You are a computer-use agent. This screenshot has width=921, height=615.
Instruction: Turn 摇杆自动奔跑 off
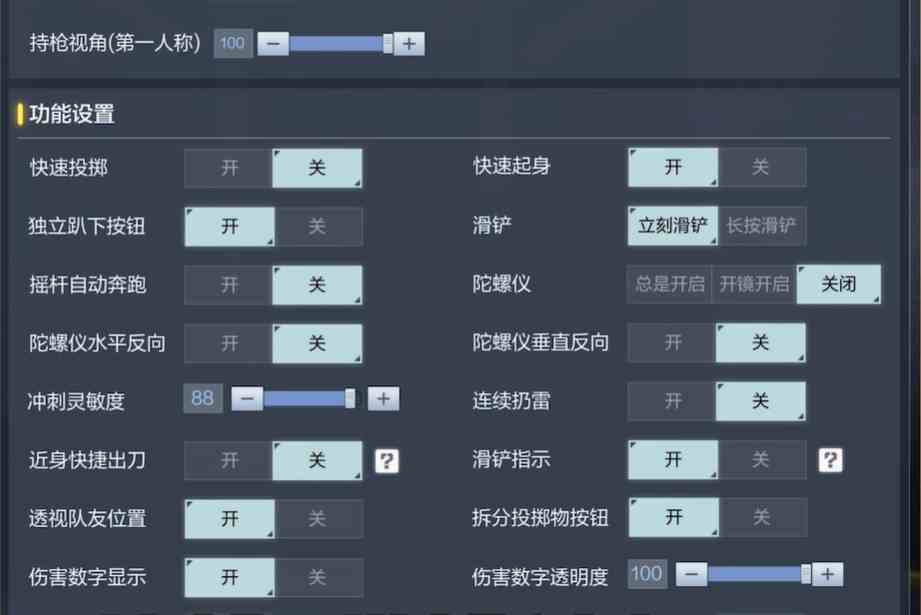click(317, 285)
